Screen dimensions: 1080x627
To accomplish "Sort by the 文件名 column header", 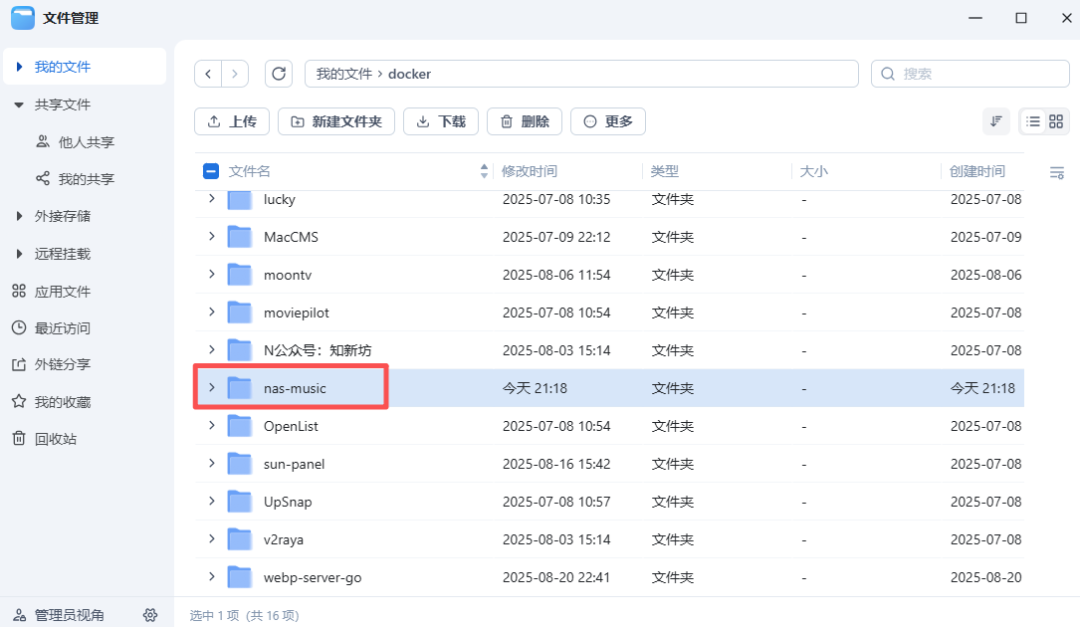I will click(250, 171).
